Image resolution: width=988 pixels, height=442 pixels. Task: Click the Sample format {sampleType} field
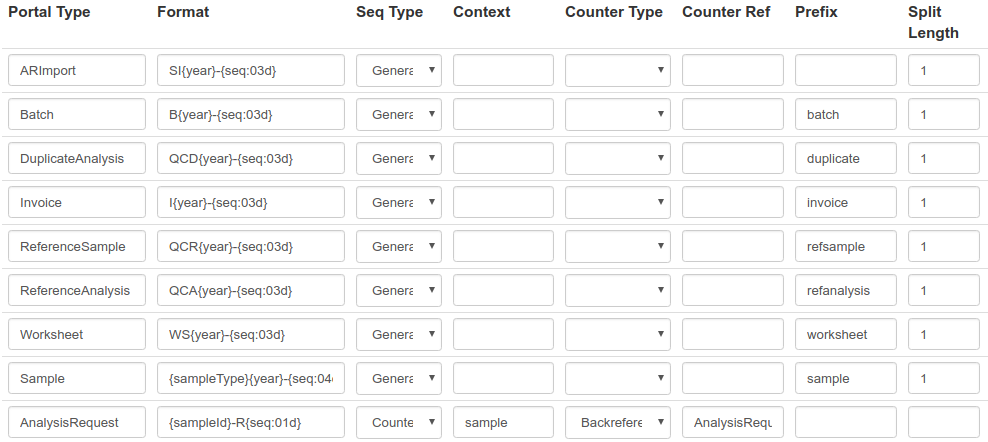point(250,379)
